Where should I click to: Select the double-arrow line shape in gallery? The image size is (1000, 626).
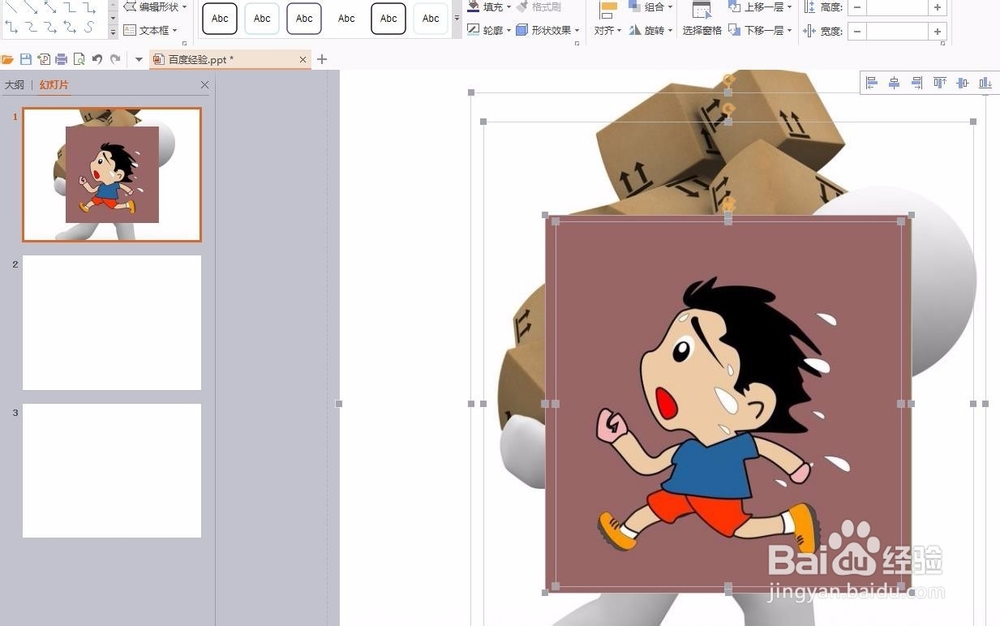point(50,8)
